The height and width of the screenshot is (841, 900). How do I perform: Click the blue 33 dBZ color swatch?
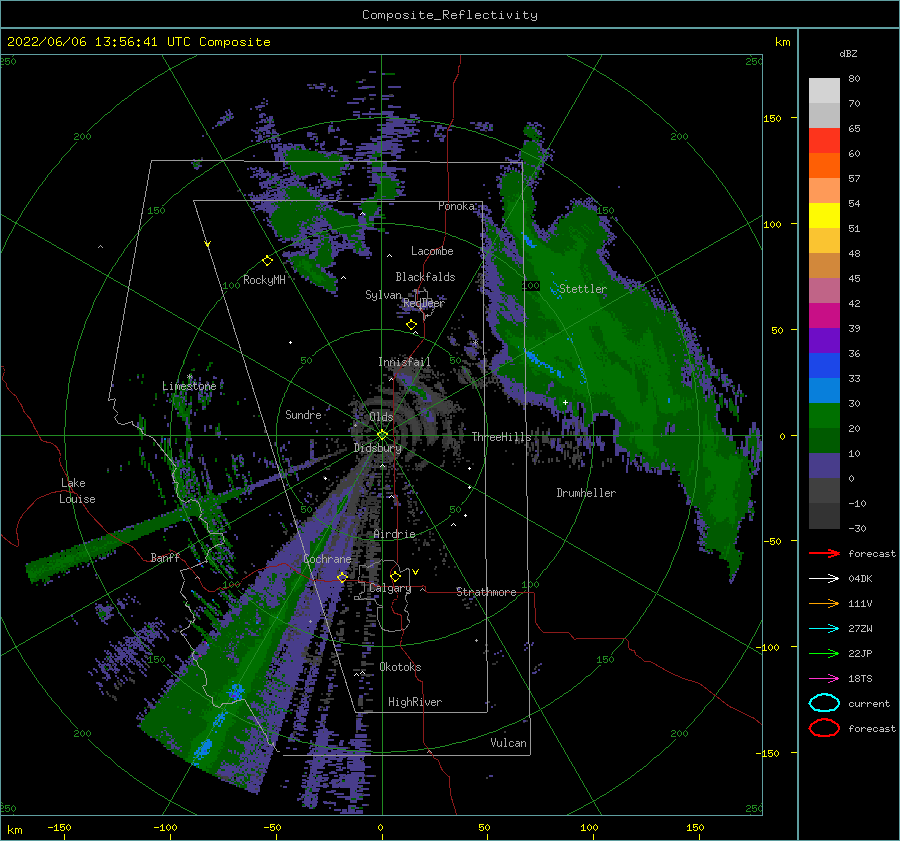coord(824,365)
